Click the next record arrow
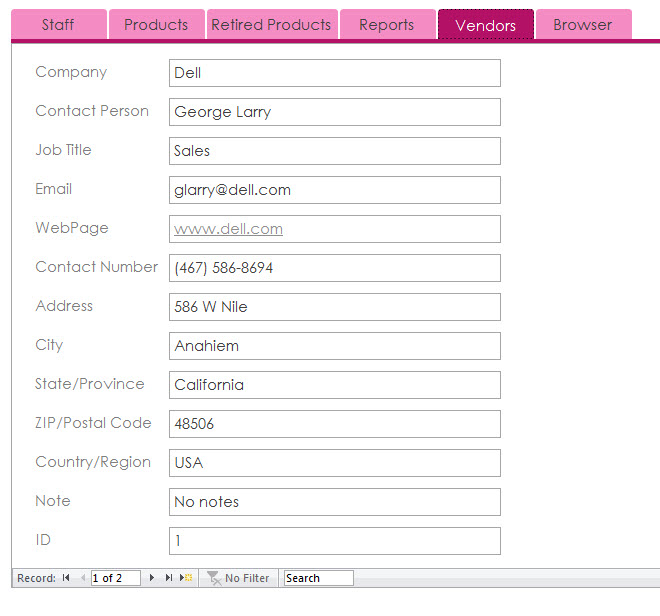 coord(152,578)
